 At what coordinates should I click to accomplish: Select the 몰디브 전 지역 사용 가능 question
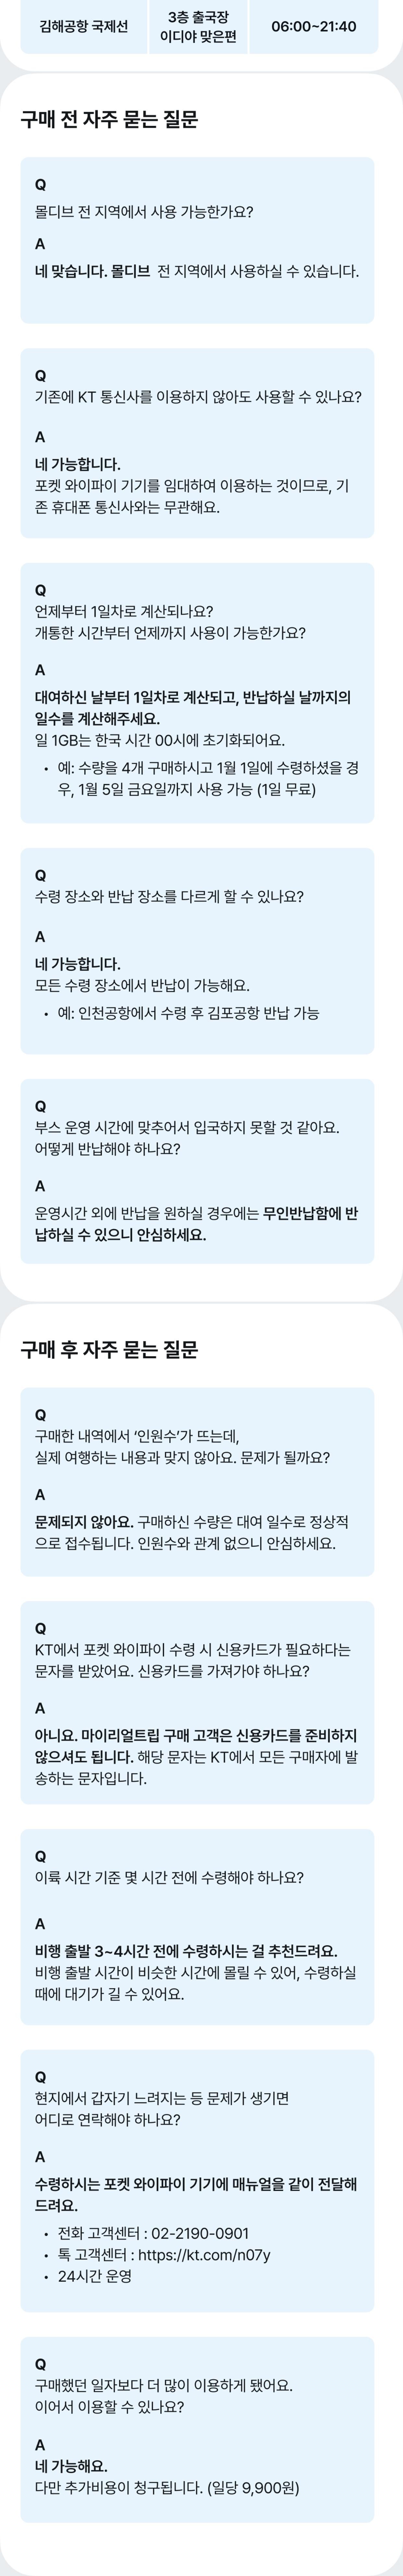pos(144,212)
